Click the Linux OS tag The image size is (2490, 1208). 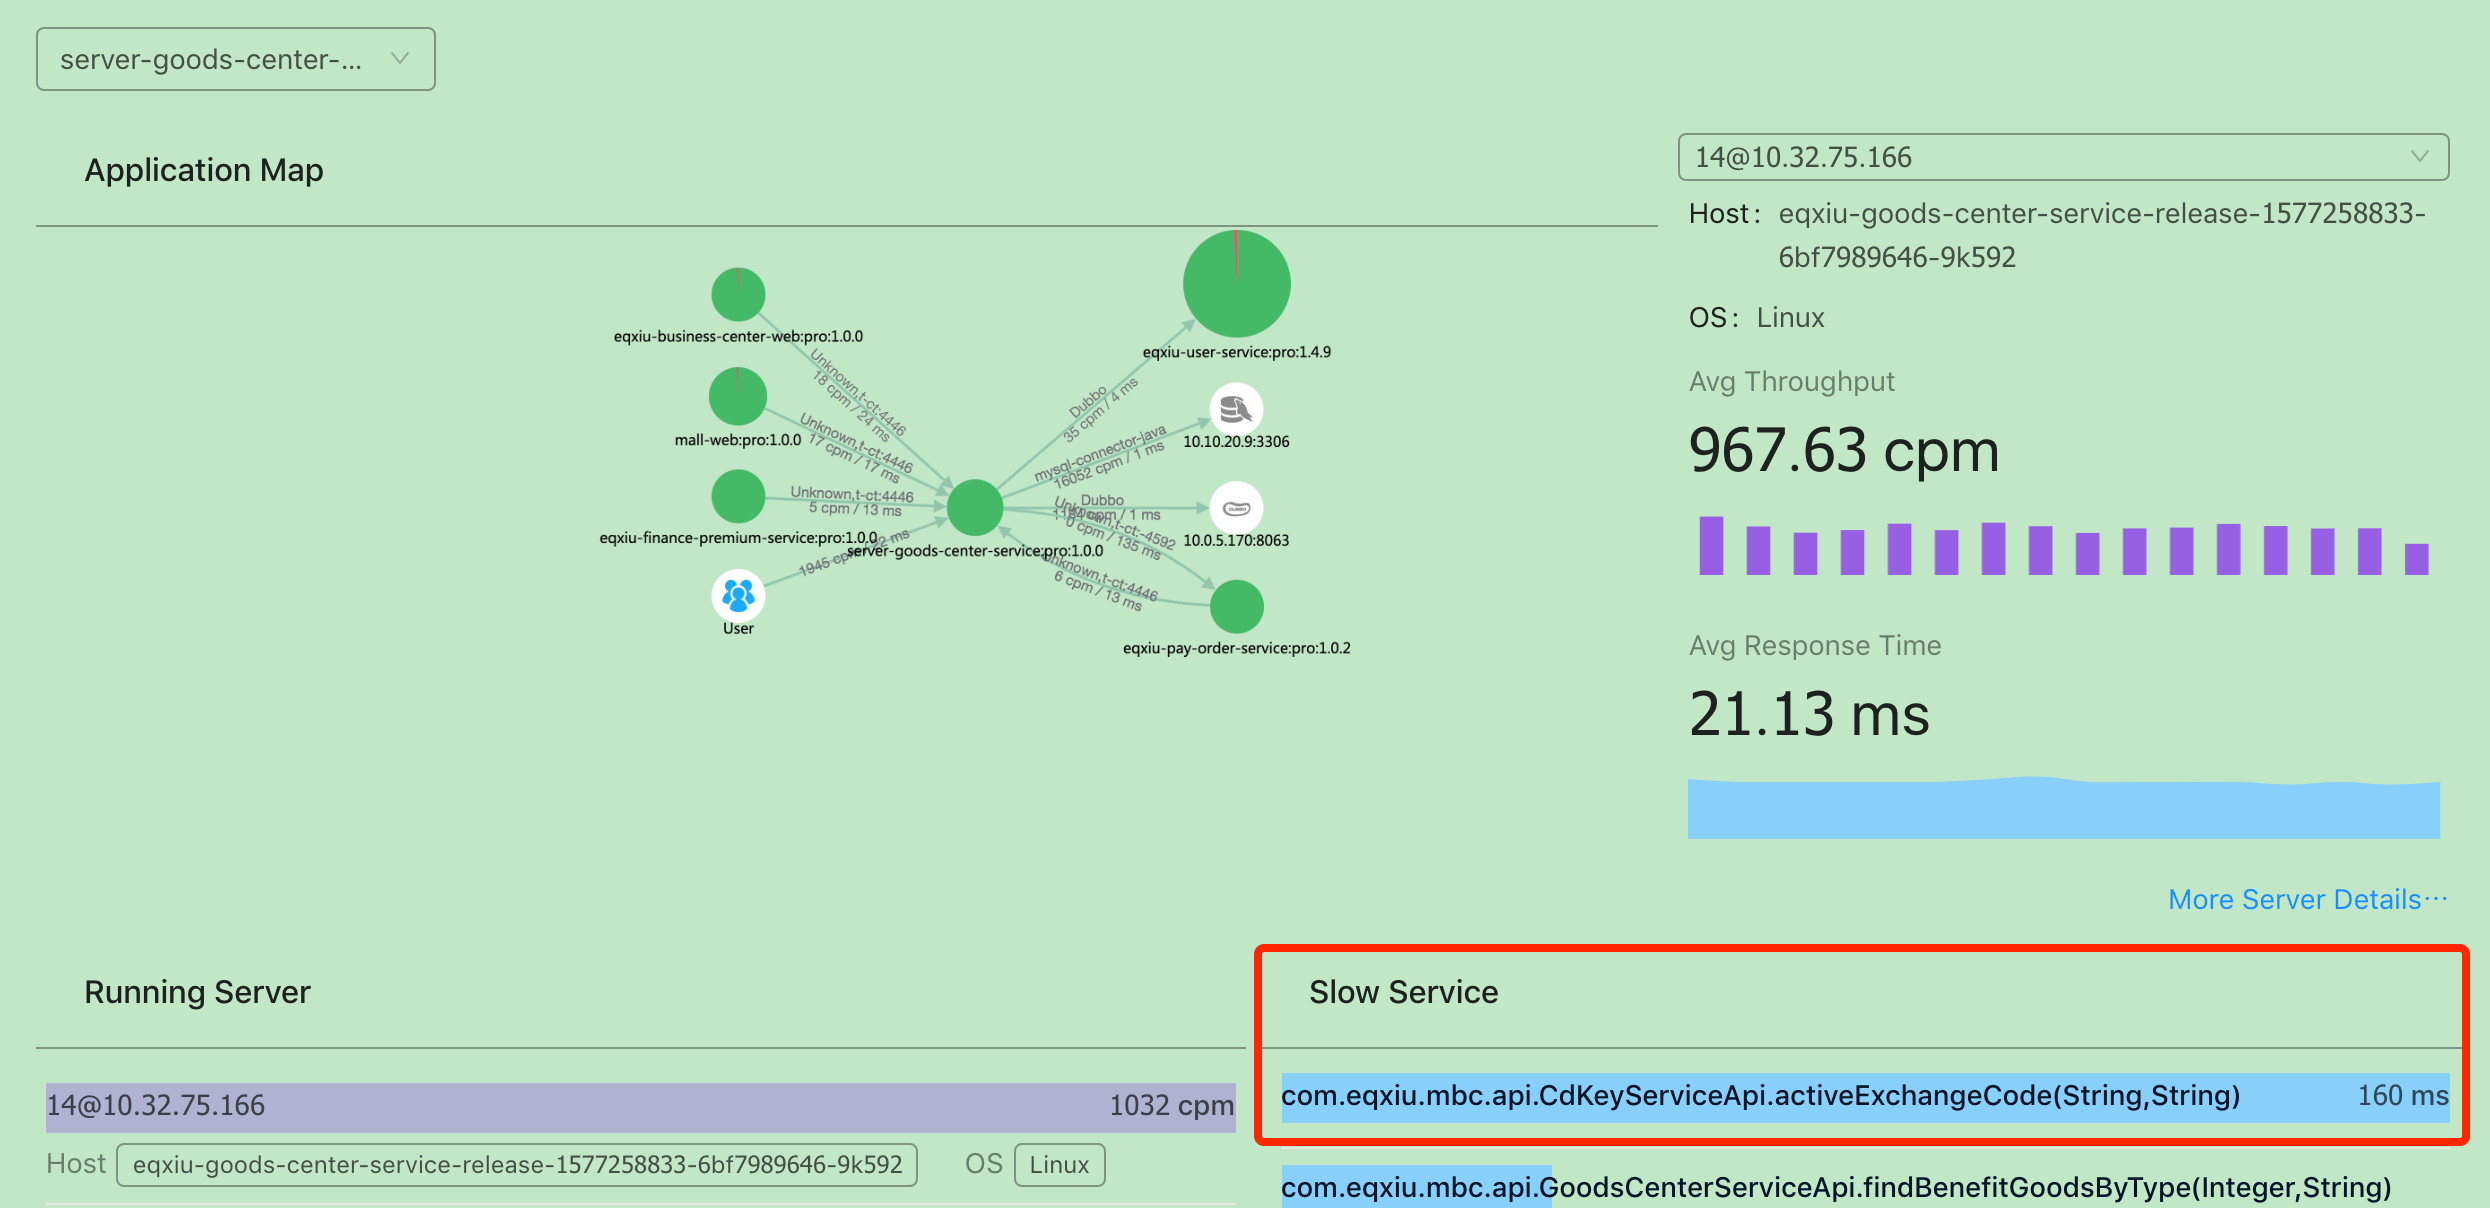[x=1059, y=1165]
